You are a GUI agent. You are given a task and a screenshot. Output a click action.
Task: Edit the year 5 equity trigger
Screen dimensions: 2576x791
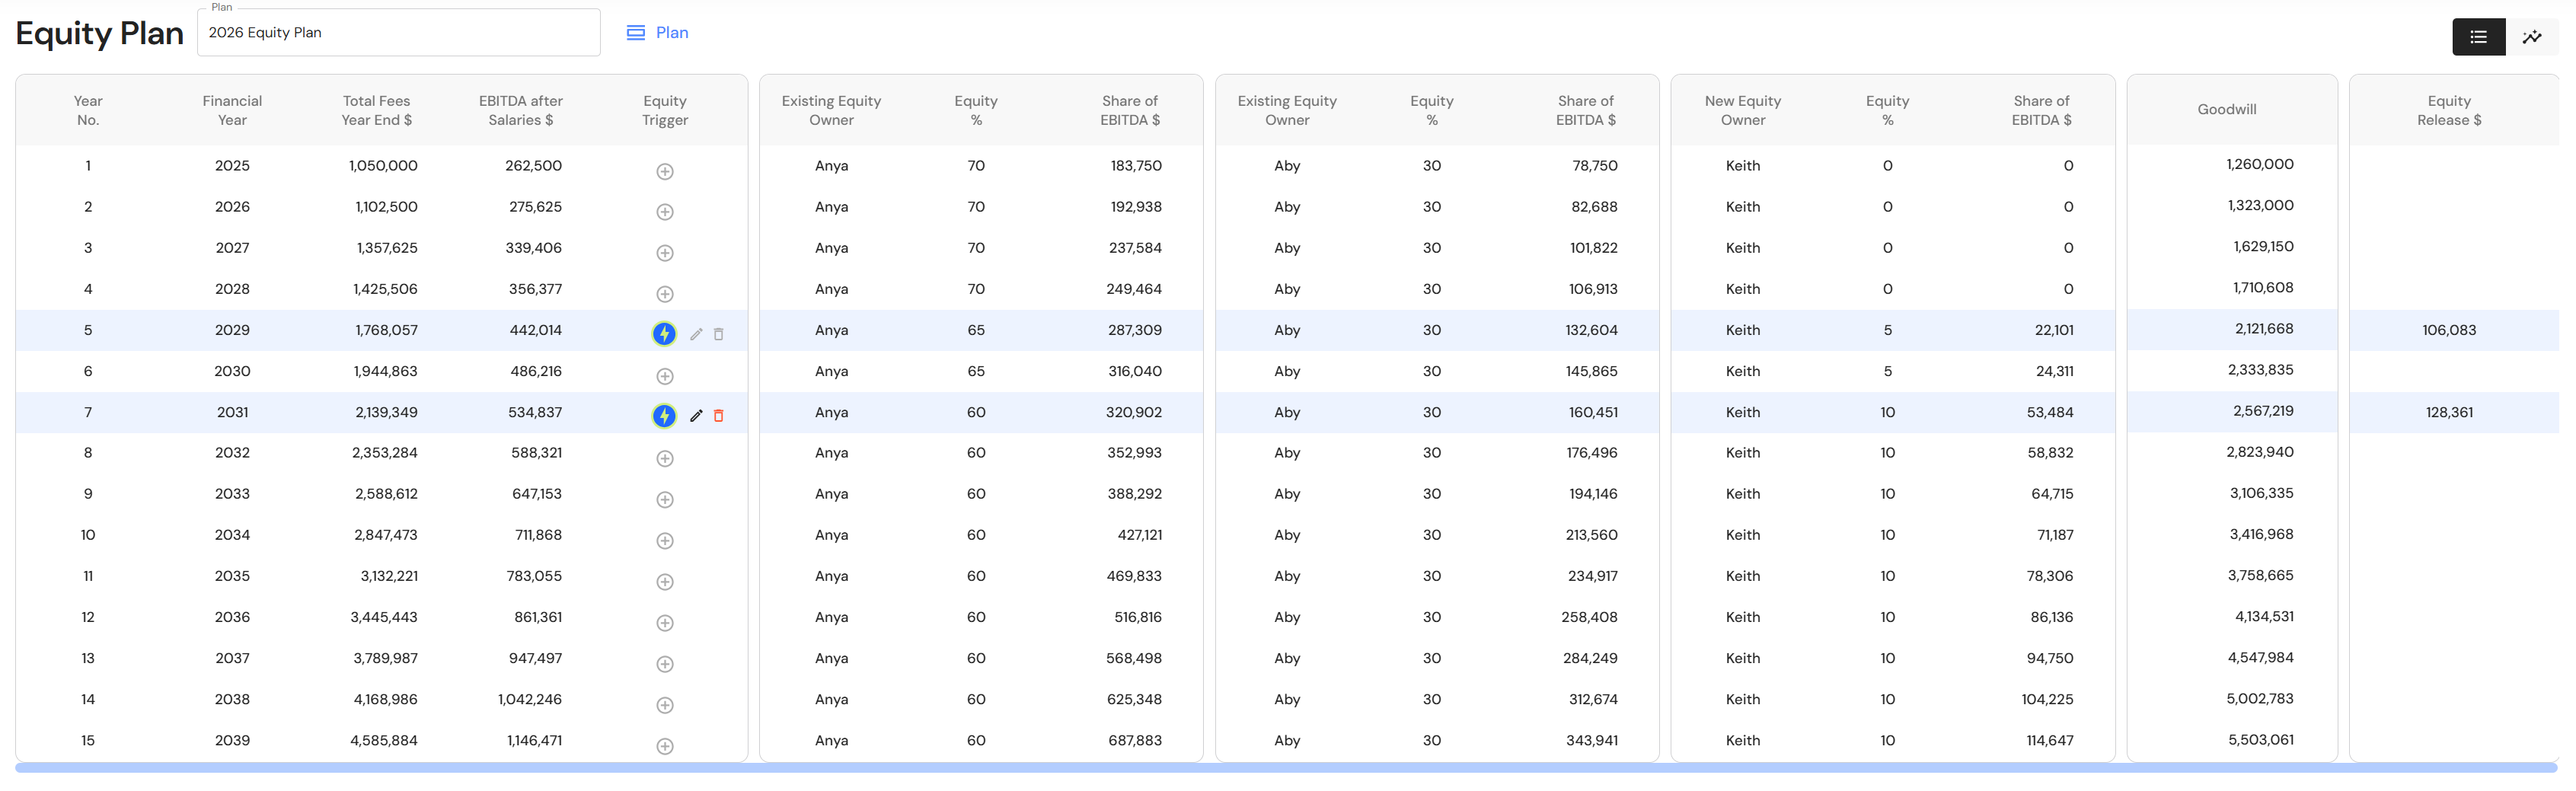pos(696,334)
